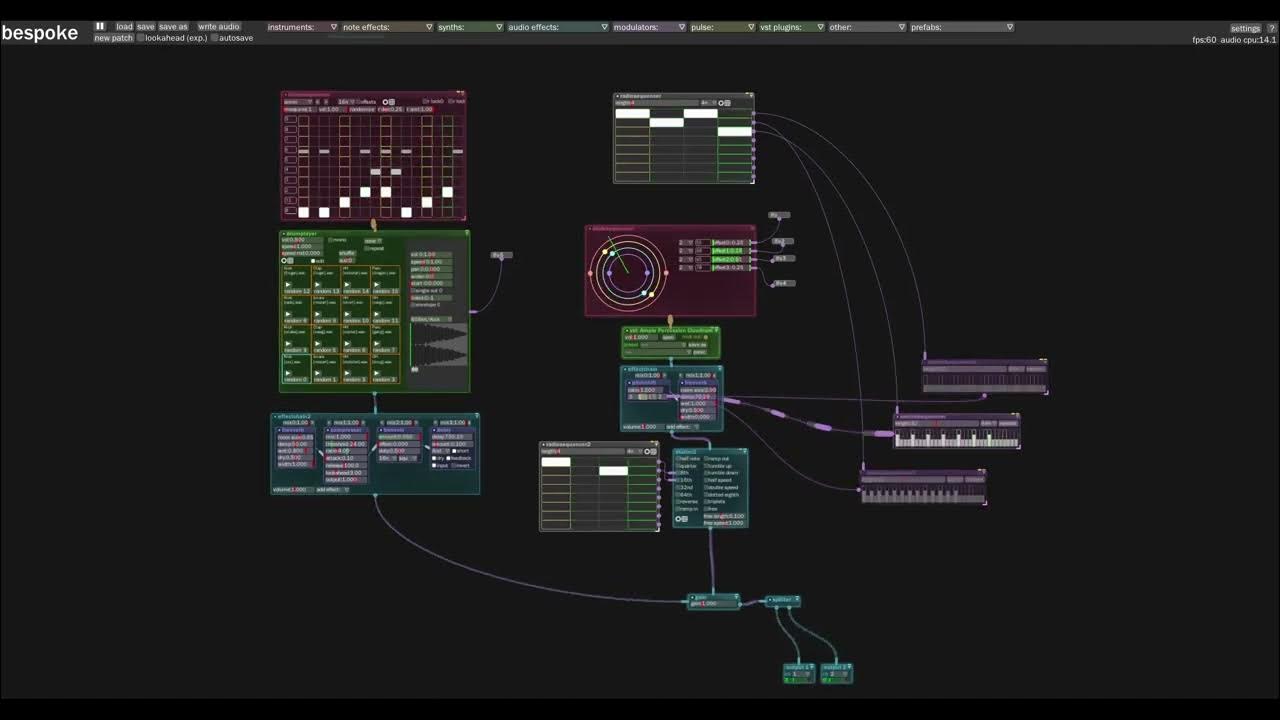Image resolution: width=1280 pixels, height=720 pixels.
Task: Click the shuffle button in drumplayer
Action: tap(347, 253)
